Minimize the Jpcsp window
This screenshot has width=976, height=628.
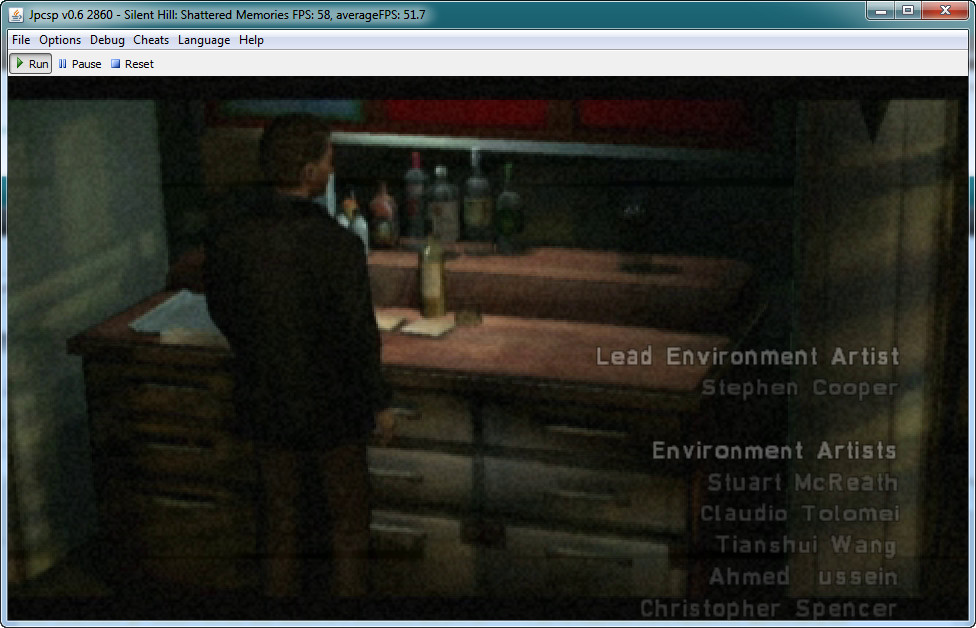tap(880, 11)
